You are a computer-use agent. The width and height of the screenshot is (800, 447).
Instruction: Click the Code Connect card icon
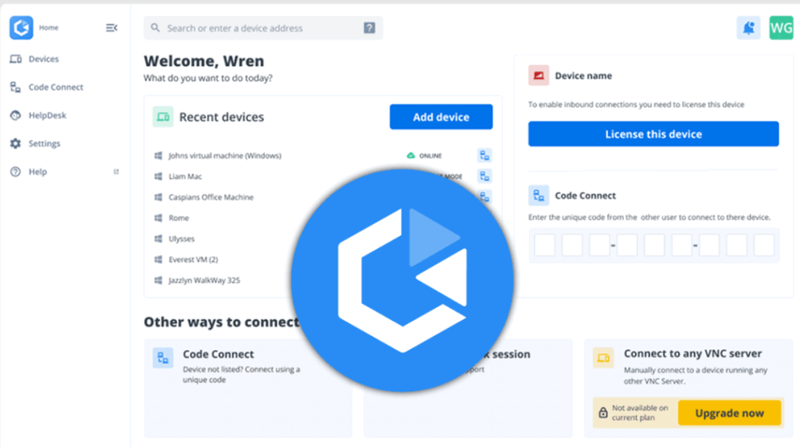pyautogui.click(x=163, y=358)
